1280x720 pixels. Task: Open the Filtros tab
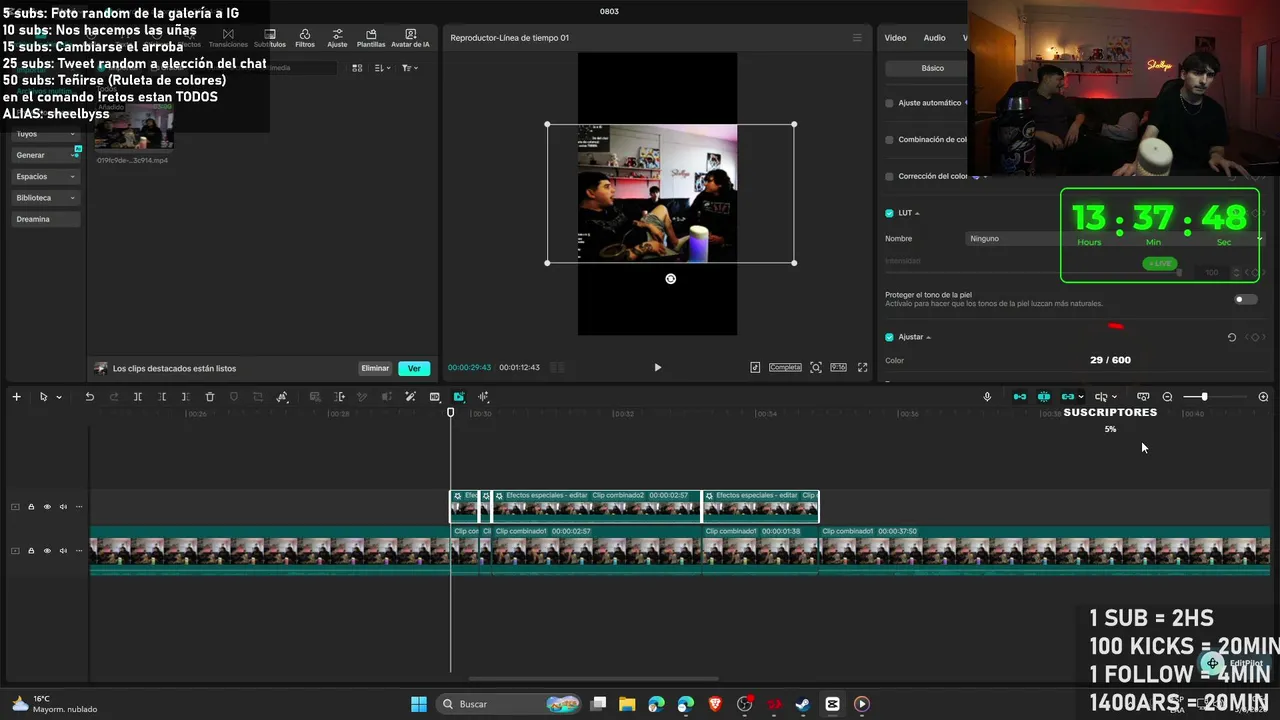[x=305, y=38]
